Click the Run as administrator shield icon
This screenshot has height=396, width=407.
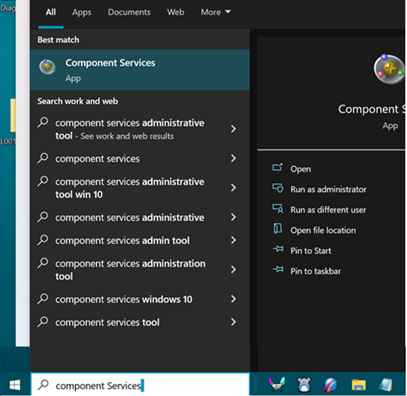coord(278,188)
